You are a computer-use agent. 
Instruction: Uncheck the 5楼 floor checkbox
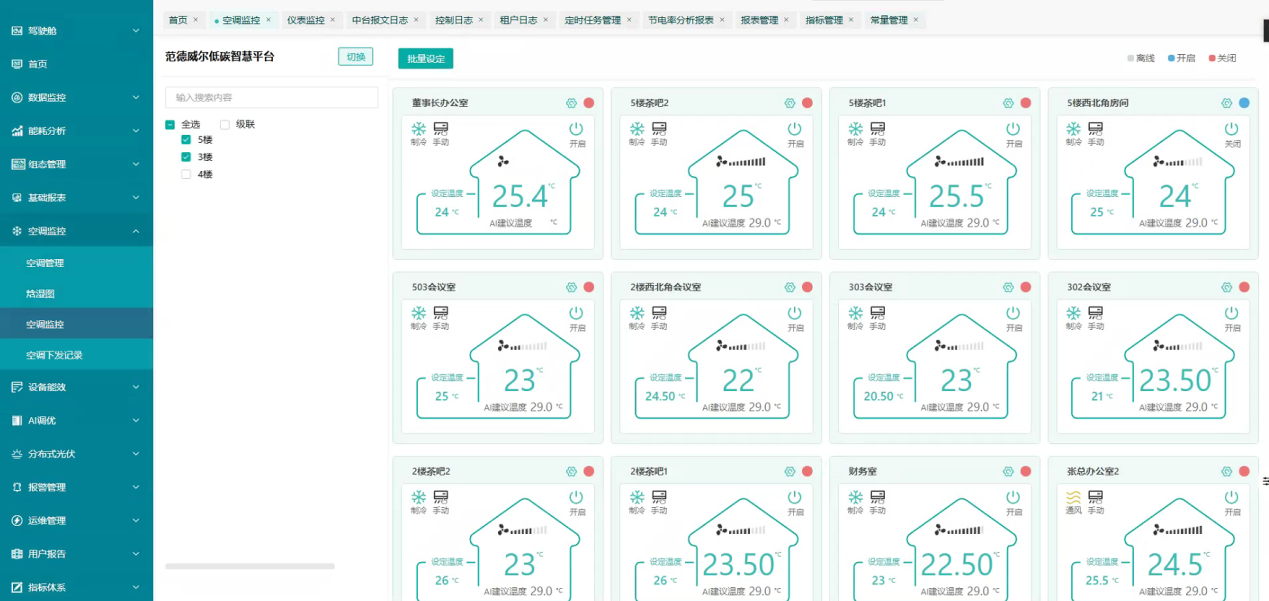pyautogui.click(x=186, y=140)
